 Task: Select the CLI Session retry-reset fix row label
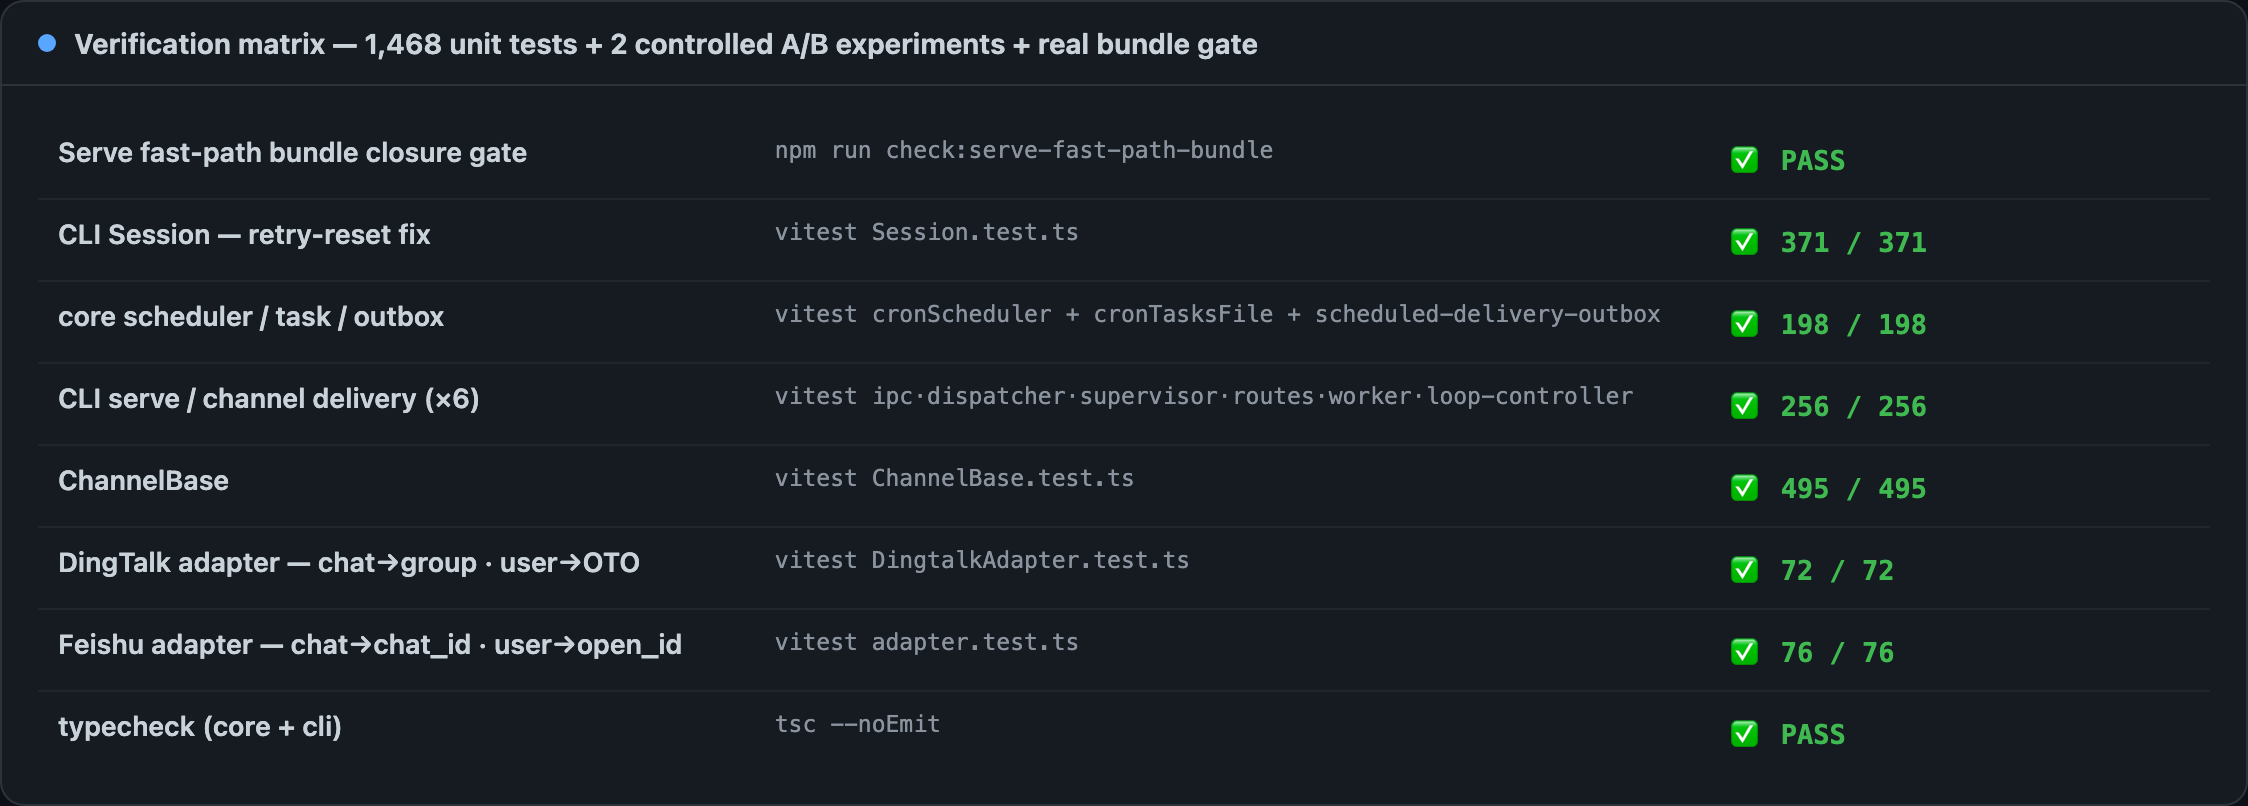tap(244, 235)
